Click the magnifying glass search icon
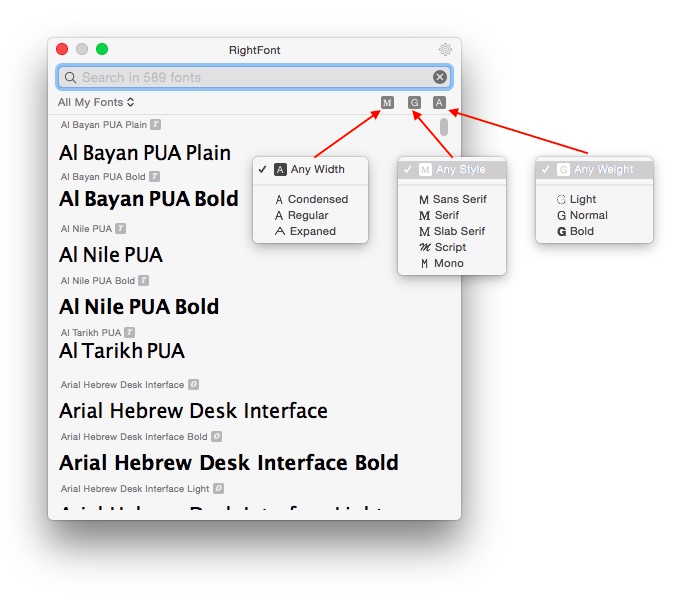Screen dimensions: 700x594 click(x=70, y=78)
